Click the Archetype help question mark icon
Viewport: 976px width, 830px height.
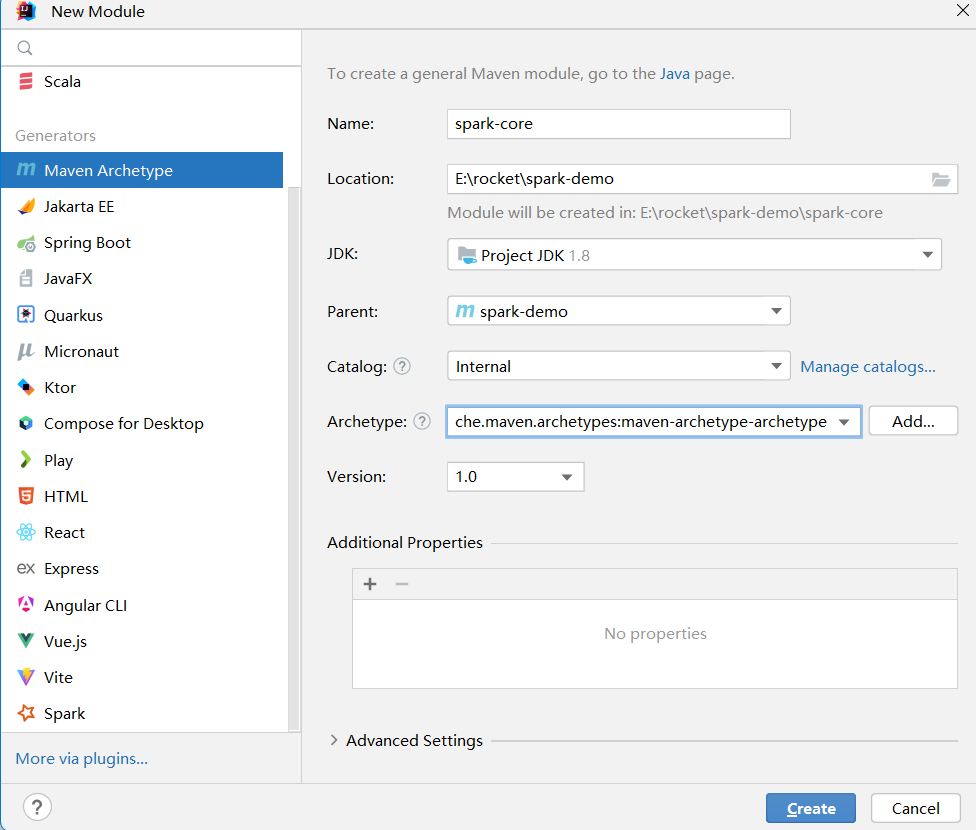pos(422,422)
